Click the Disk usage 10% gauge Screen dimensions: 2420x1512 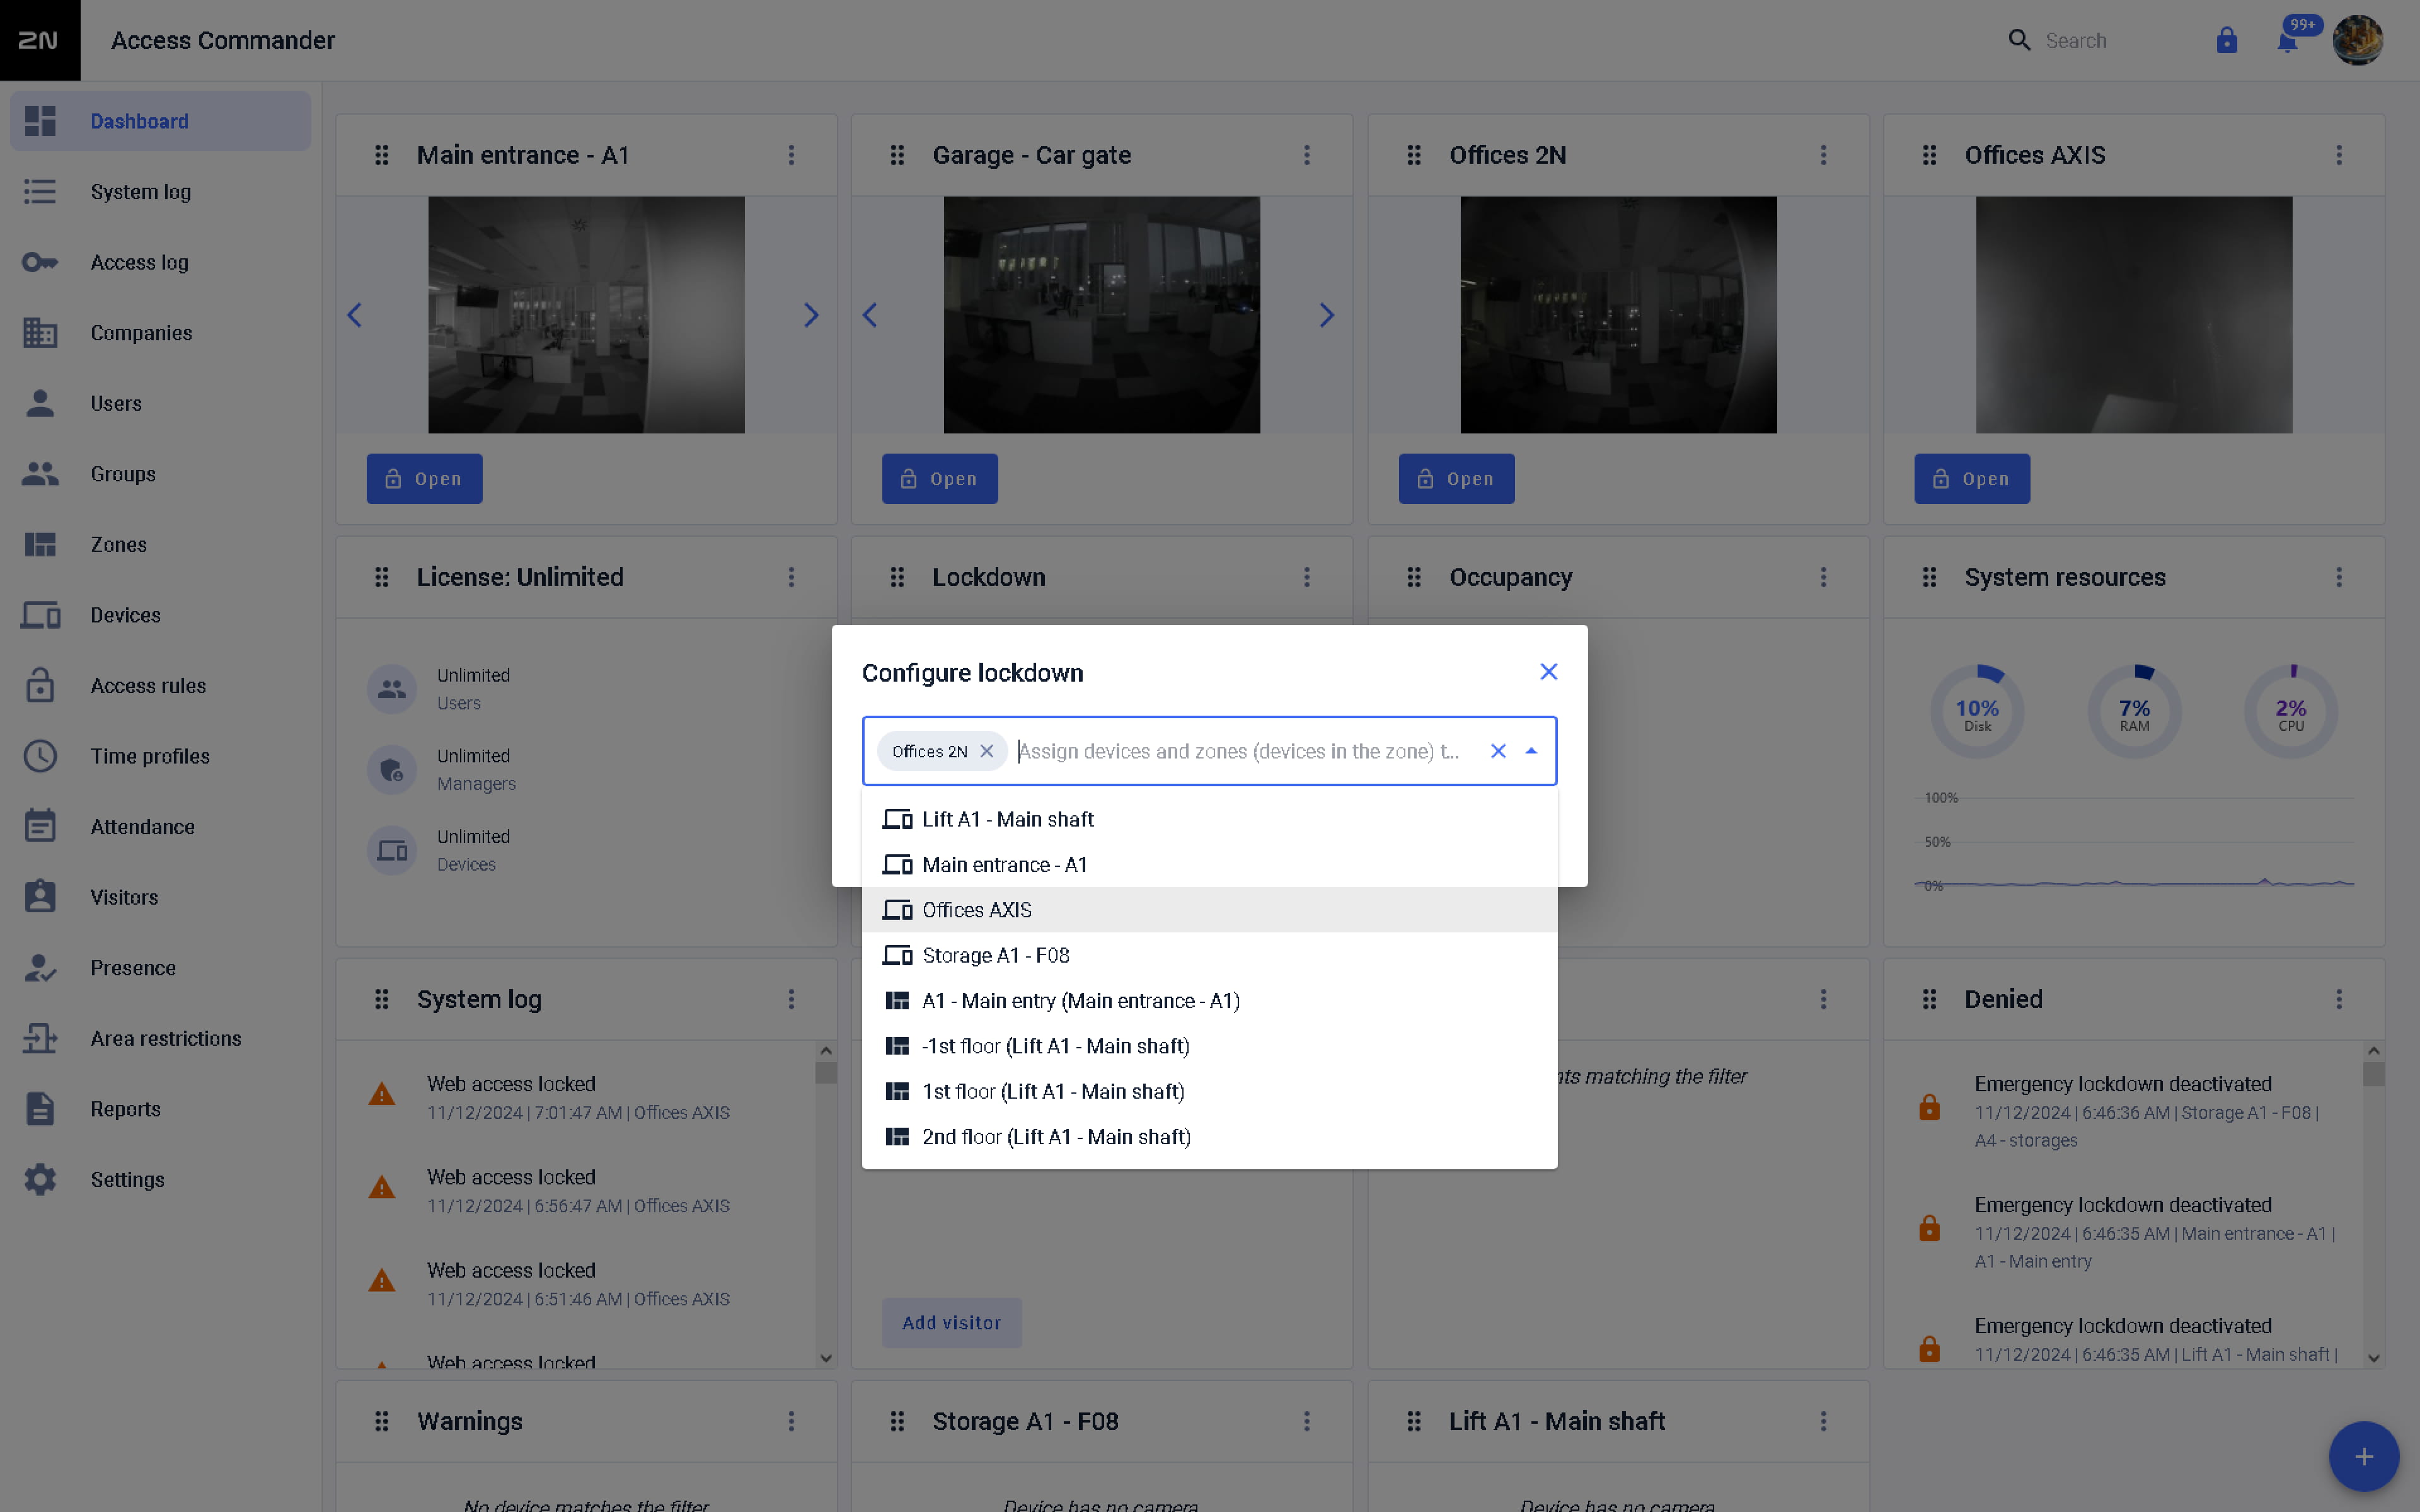pos(1977,712)
